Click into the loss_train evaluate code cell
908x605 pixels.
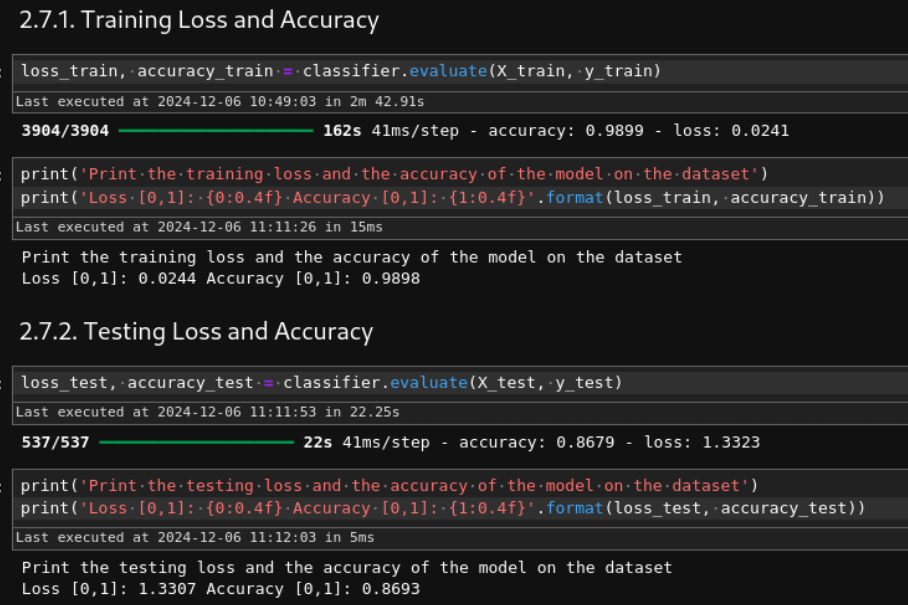(x=460, y=71)
